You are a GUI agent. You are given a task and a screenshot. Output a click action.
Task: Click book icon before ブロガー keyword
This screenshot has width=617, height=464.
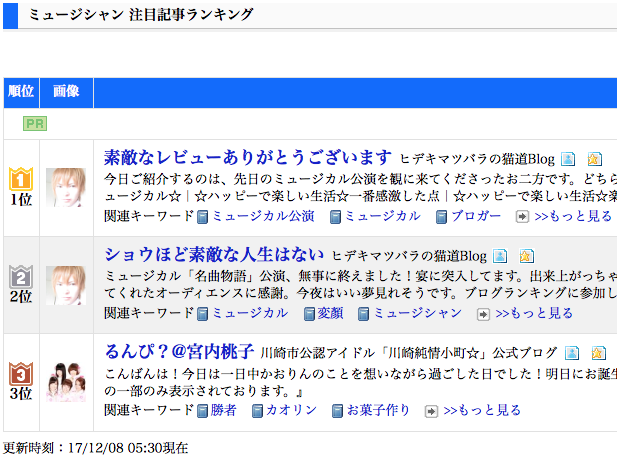pos(441,217)
